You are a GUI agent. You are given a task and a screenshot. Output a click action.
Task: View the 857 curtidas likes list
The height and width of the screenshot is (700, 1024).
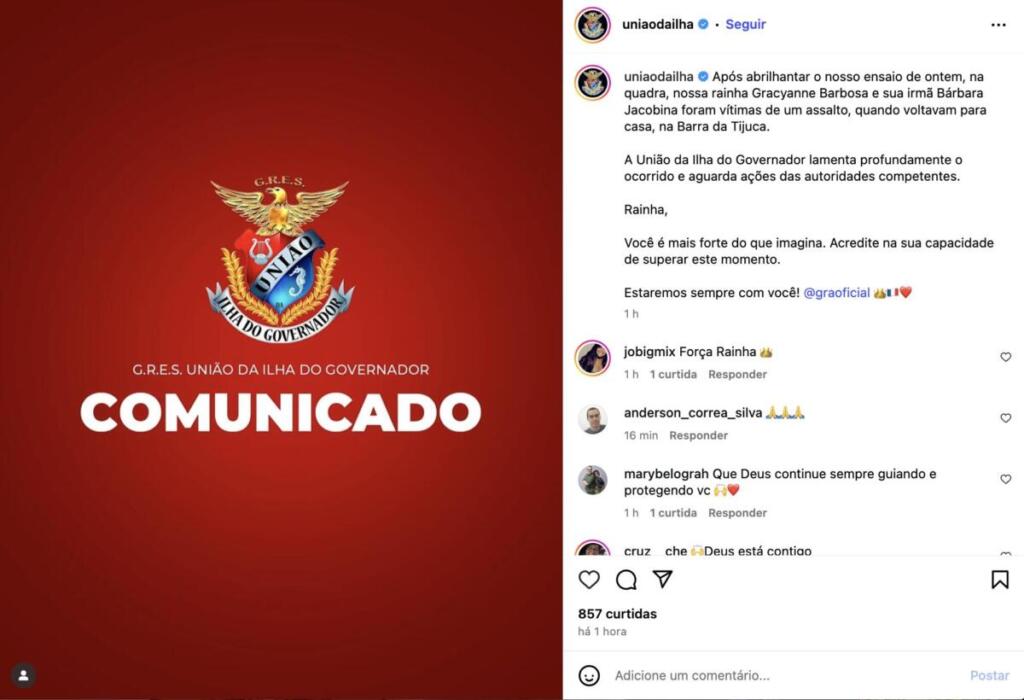617,614
